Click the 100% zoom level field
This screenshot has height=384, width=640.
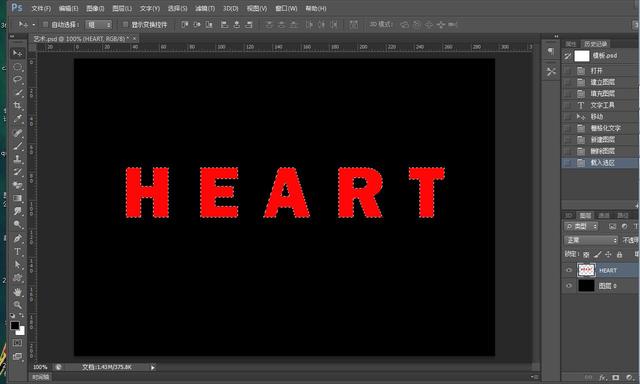(40, 367)
